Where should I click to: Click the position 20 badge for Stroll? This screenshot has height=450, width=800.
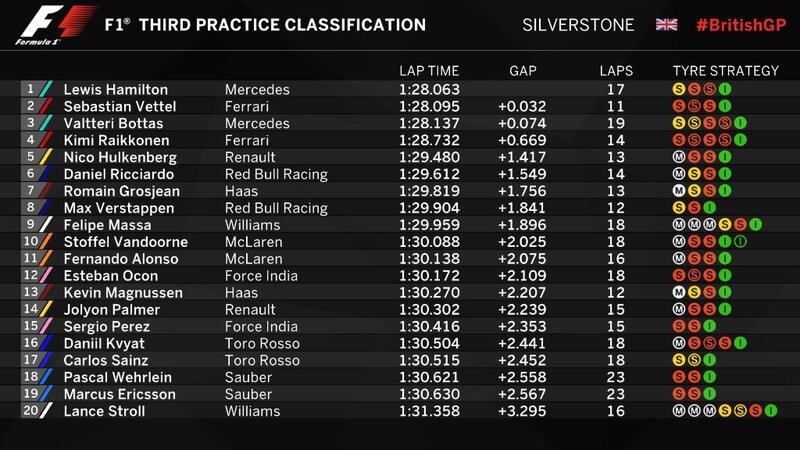[x=30, y=412]
